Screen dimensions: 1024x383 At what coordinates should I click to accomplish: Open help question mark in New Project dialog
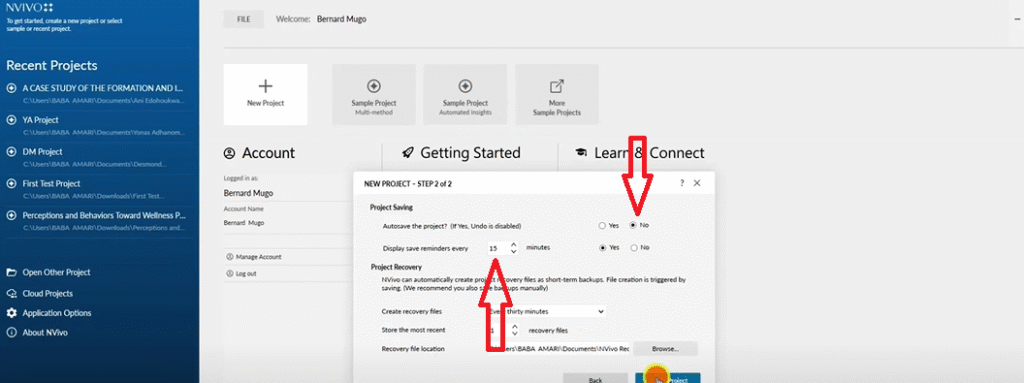pyautogui.click(x=682, y=183)
